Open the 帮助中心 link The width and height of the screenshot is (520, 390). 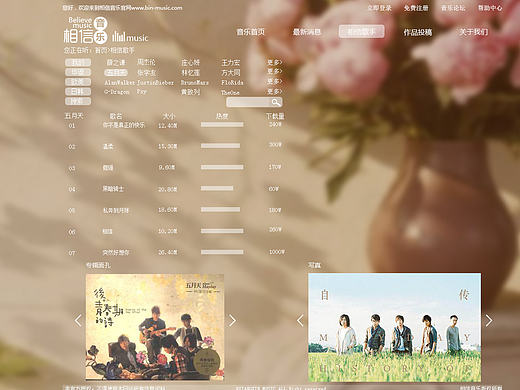[x=490, y=8]
